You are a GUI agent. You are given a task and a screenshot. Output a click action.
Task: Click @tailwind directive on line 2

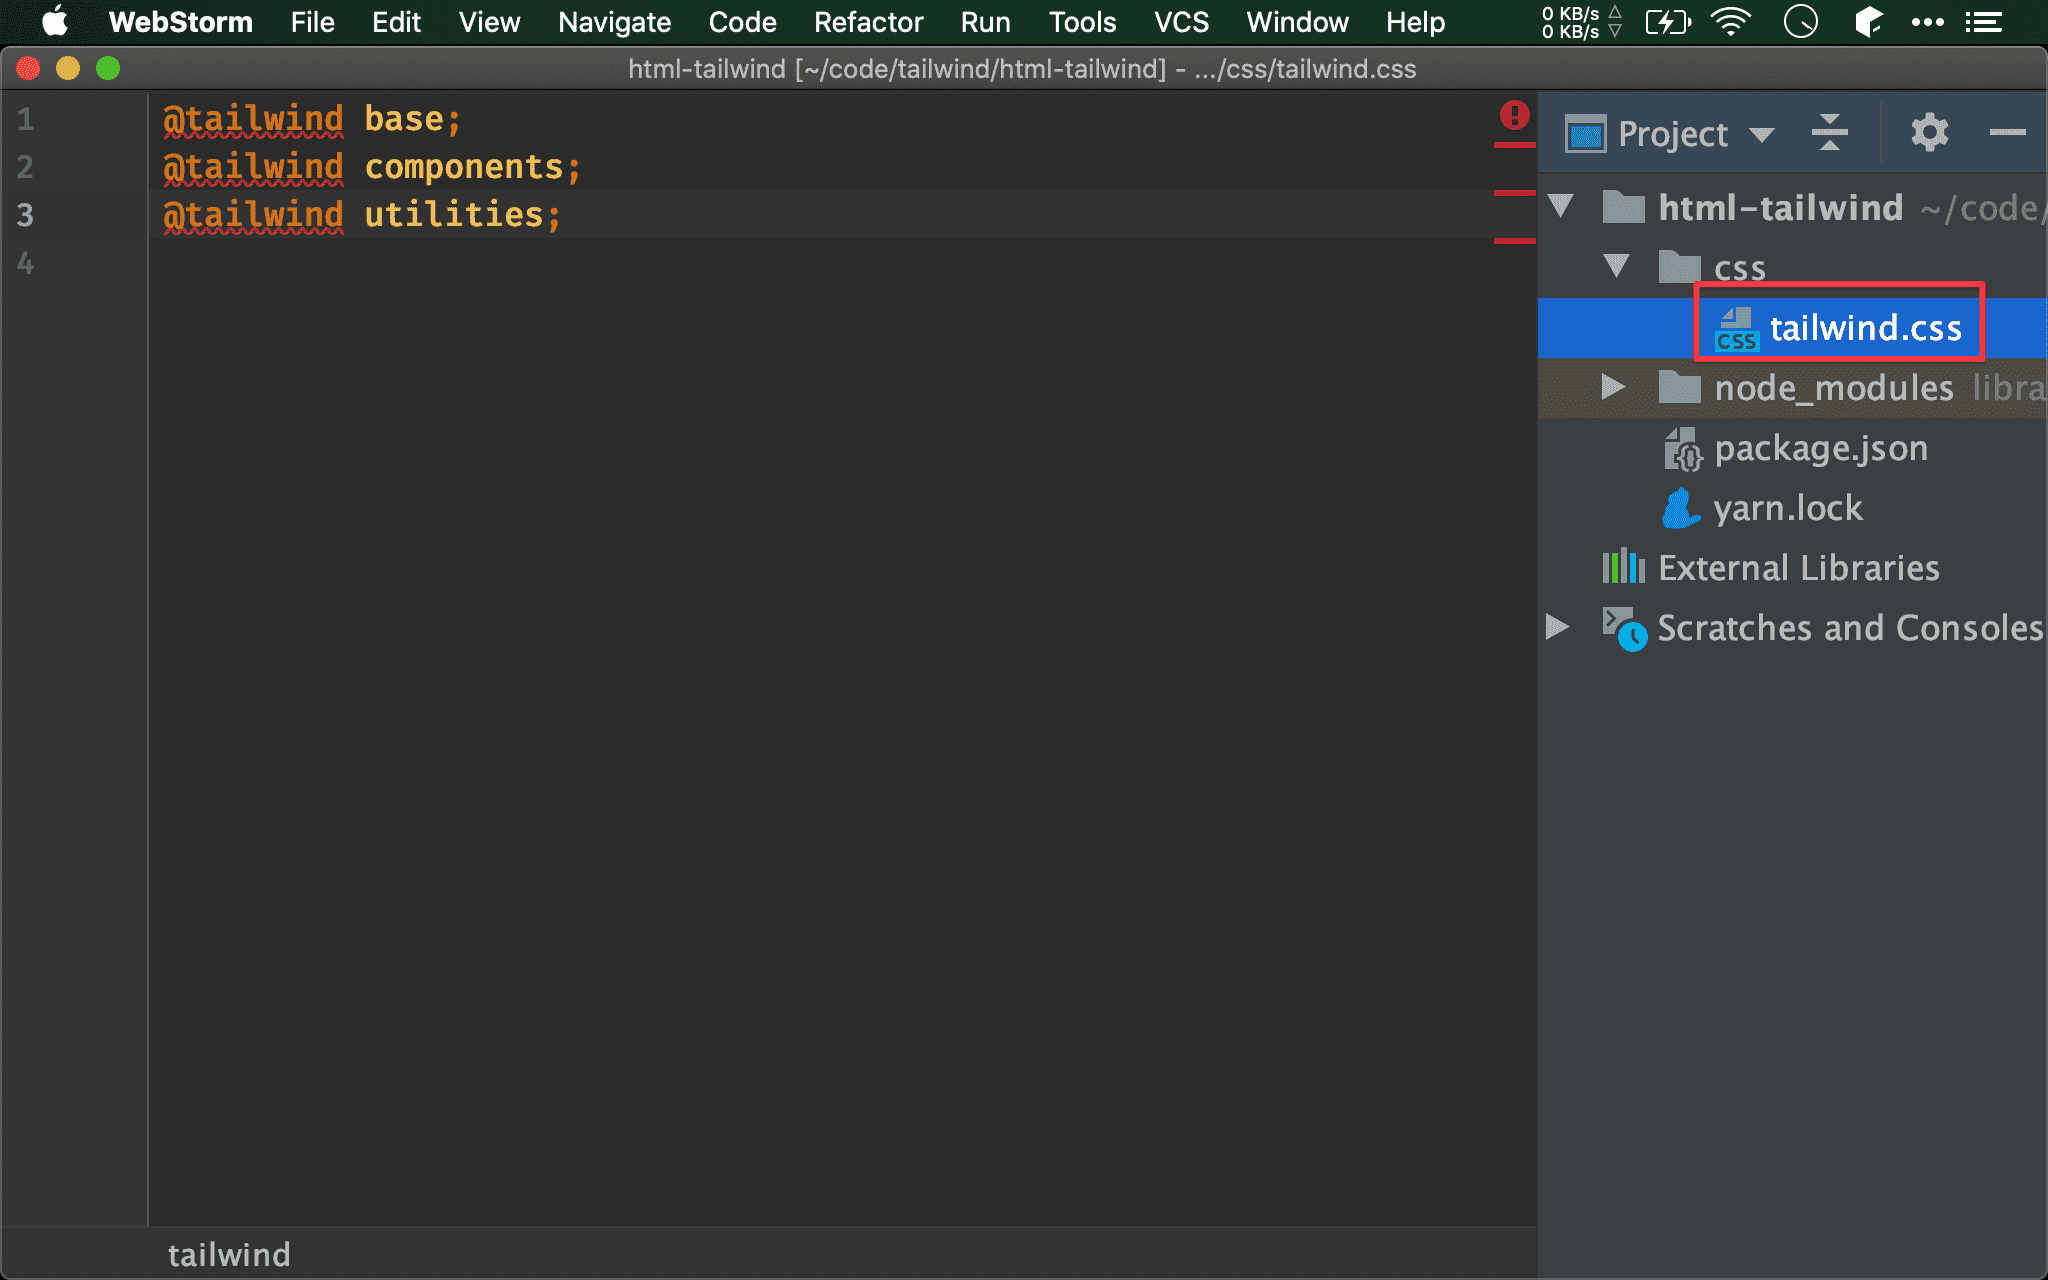253,167
